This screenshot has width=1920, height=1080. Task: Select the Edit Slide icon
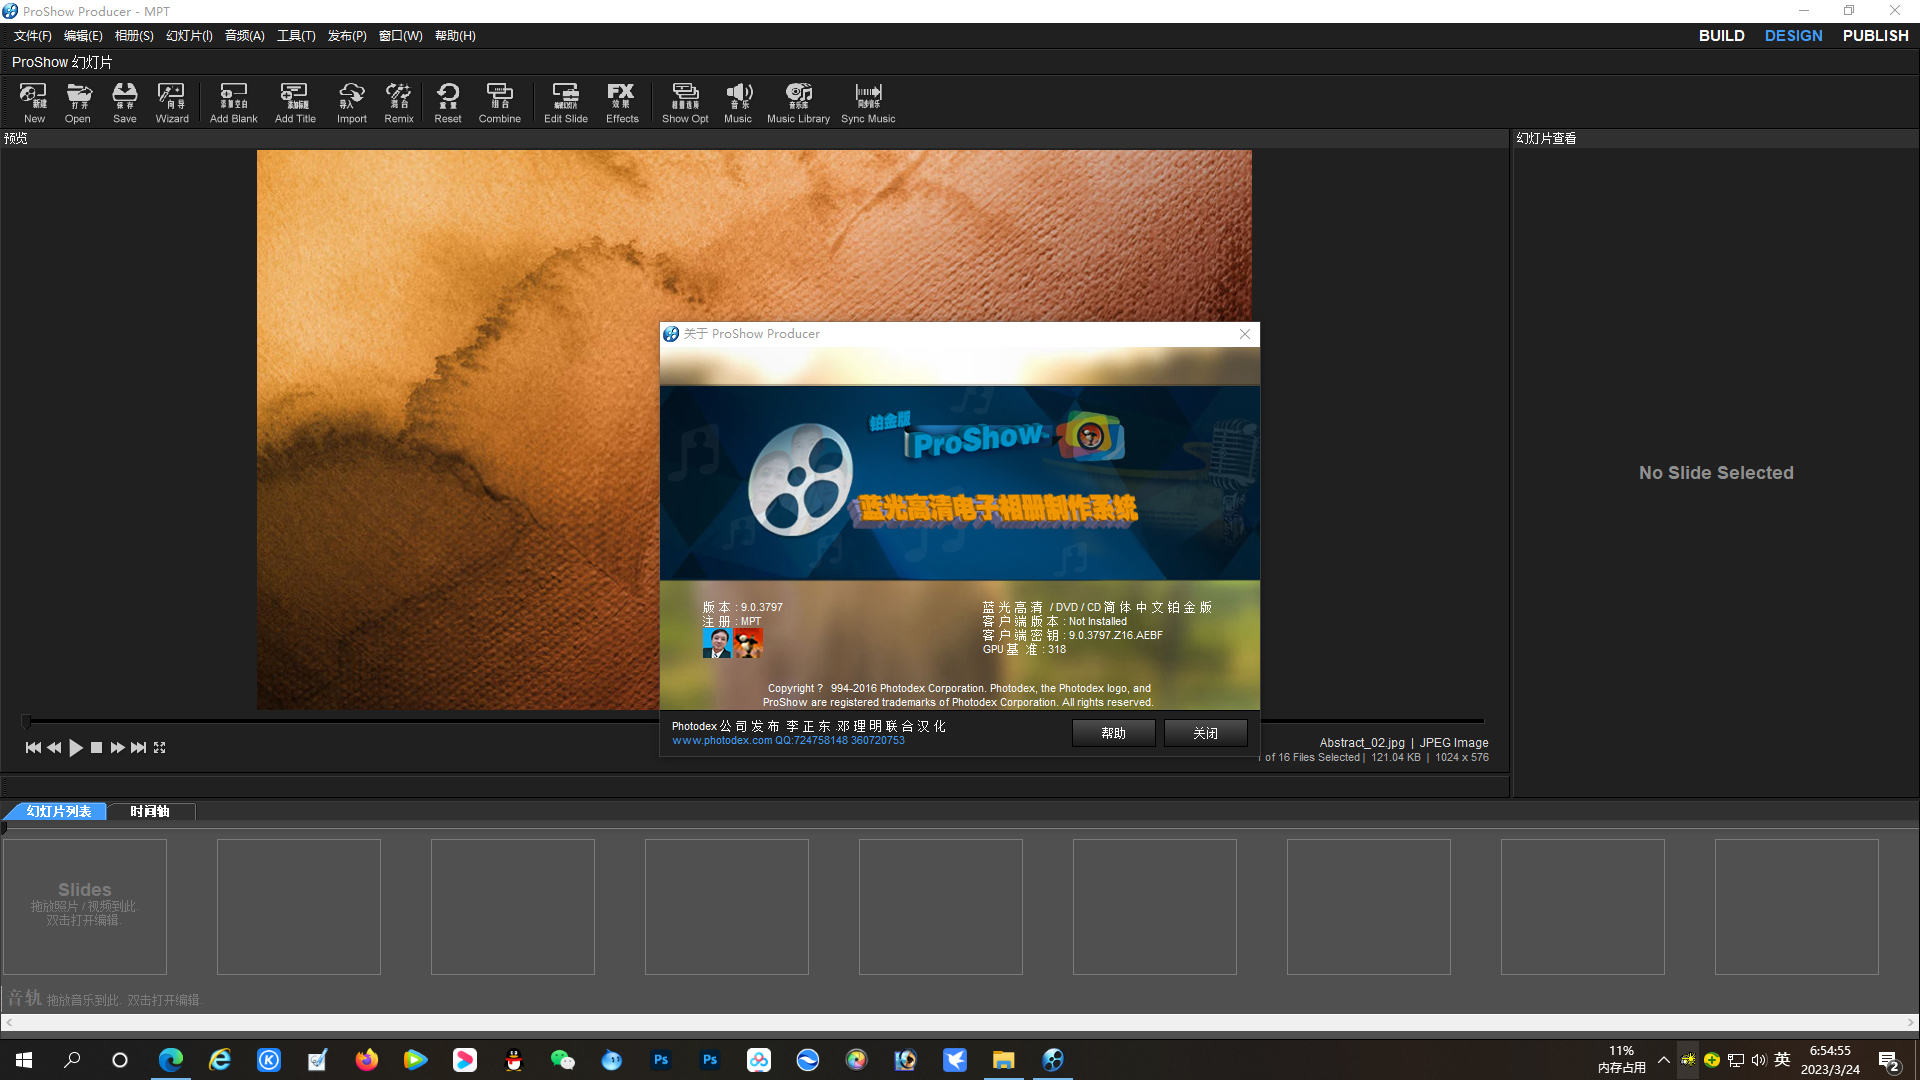coord(563,102)
